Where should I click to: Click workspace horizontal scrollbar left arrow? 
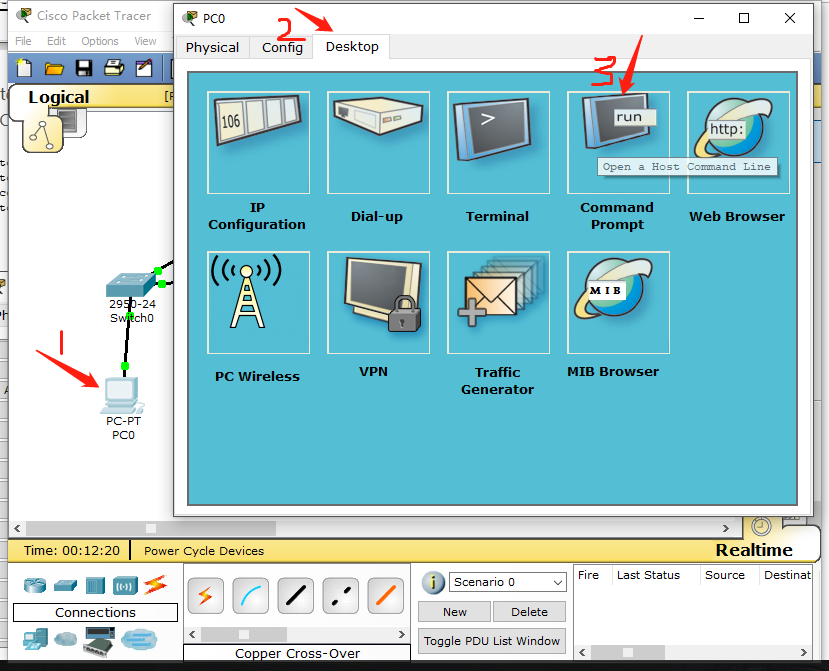17,528
